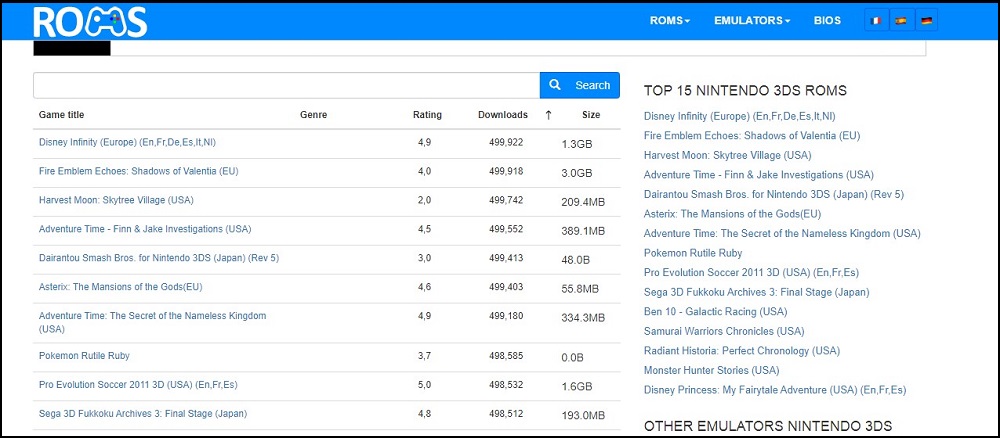
Task: Sort table by Rating column
Action: pos(427,115)
